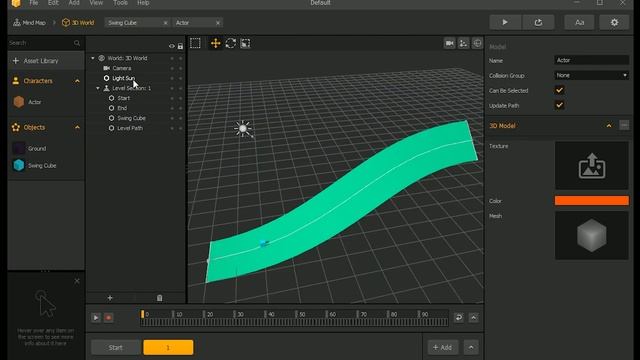Collapse the Characters section
640x360 pixels.
tap(77, 81)
